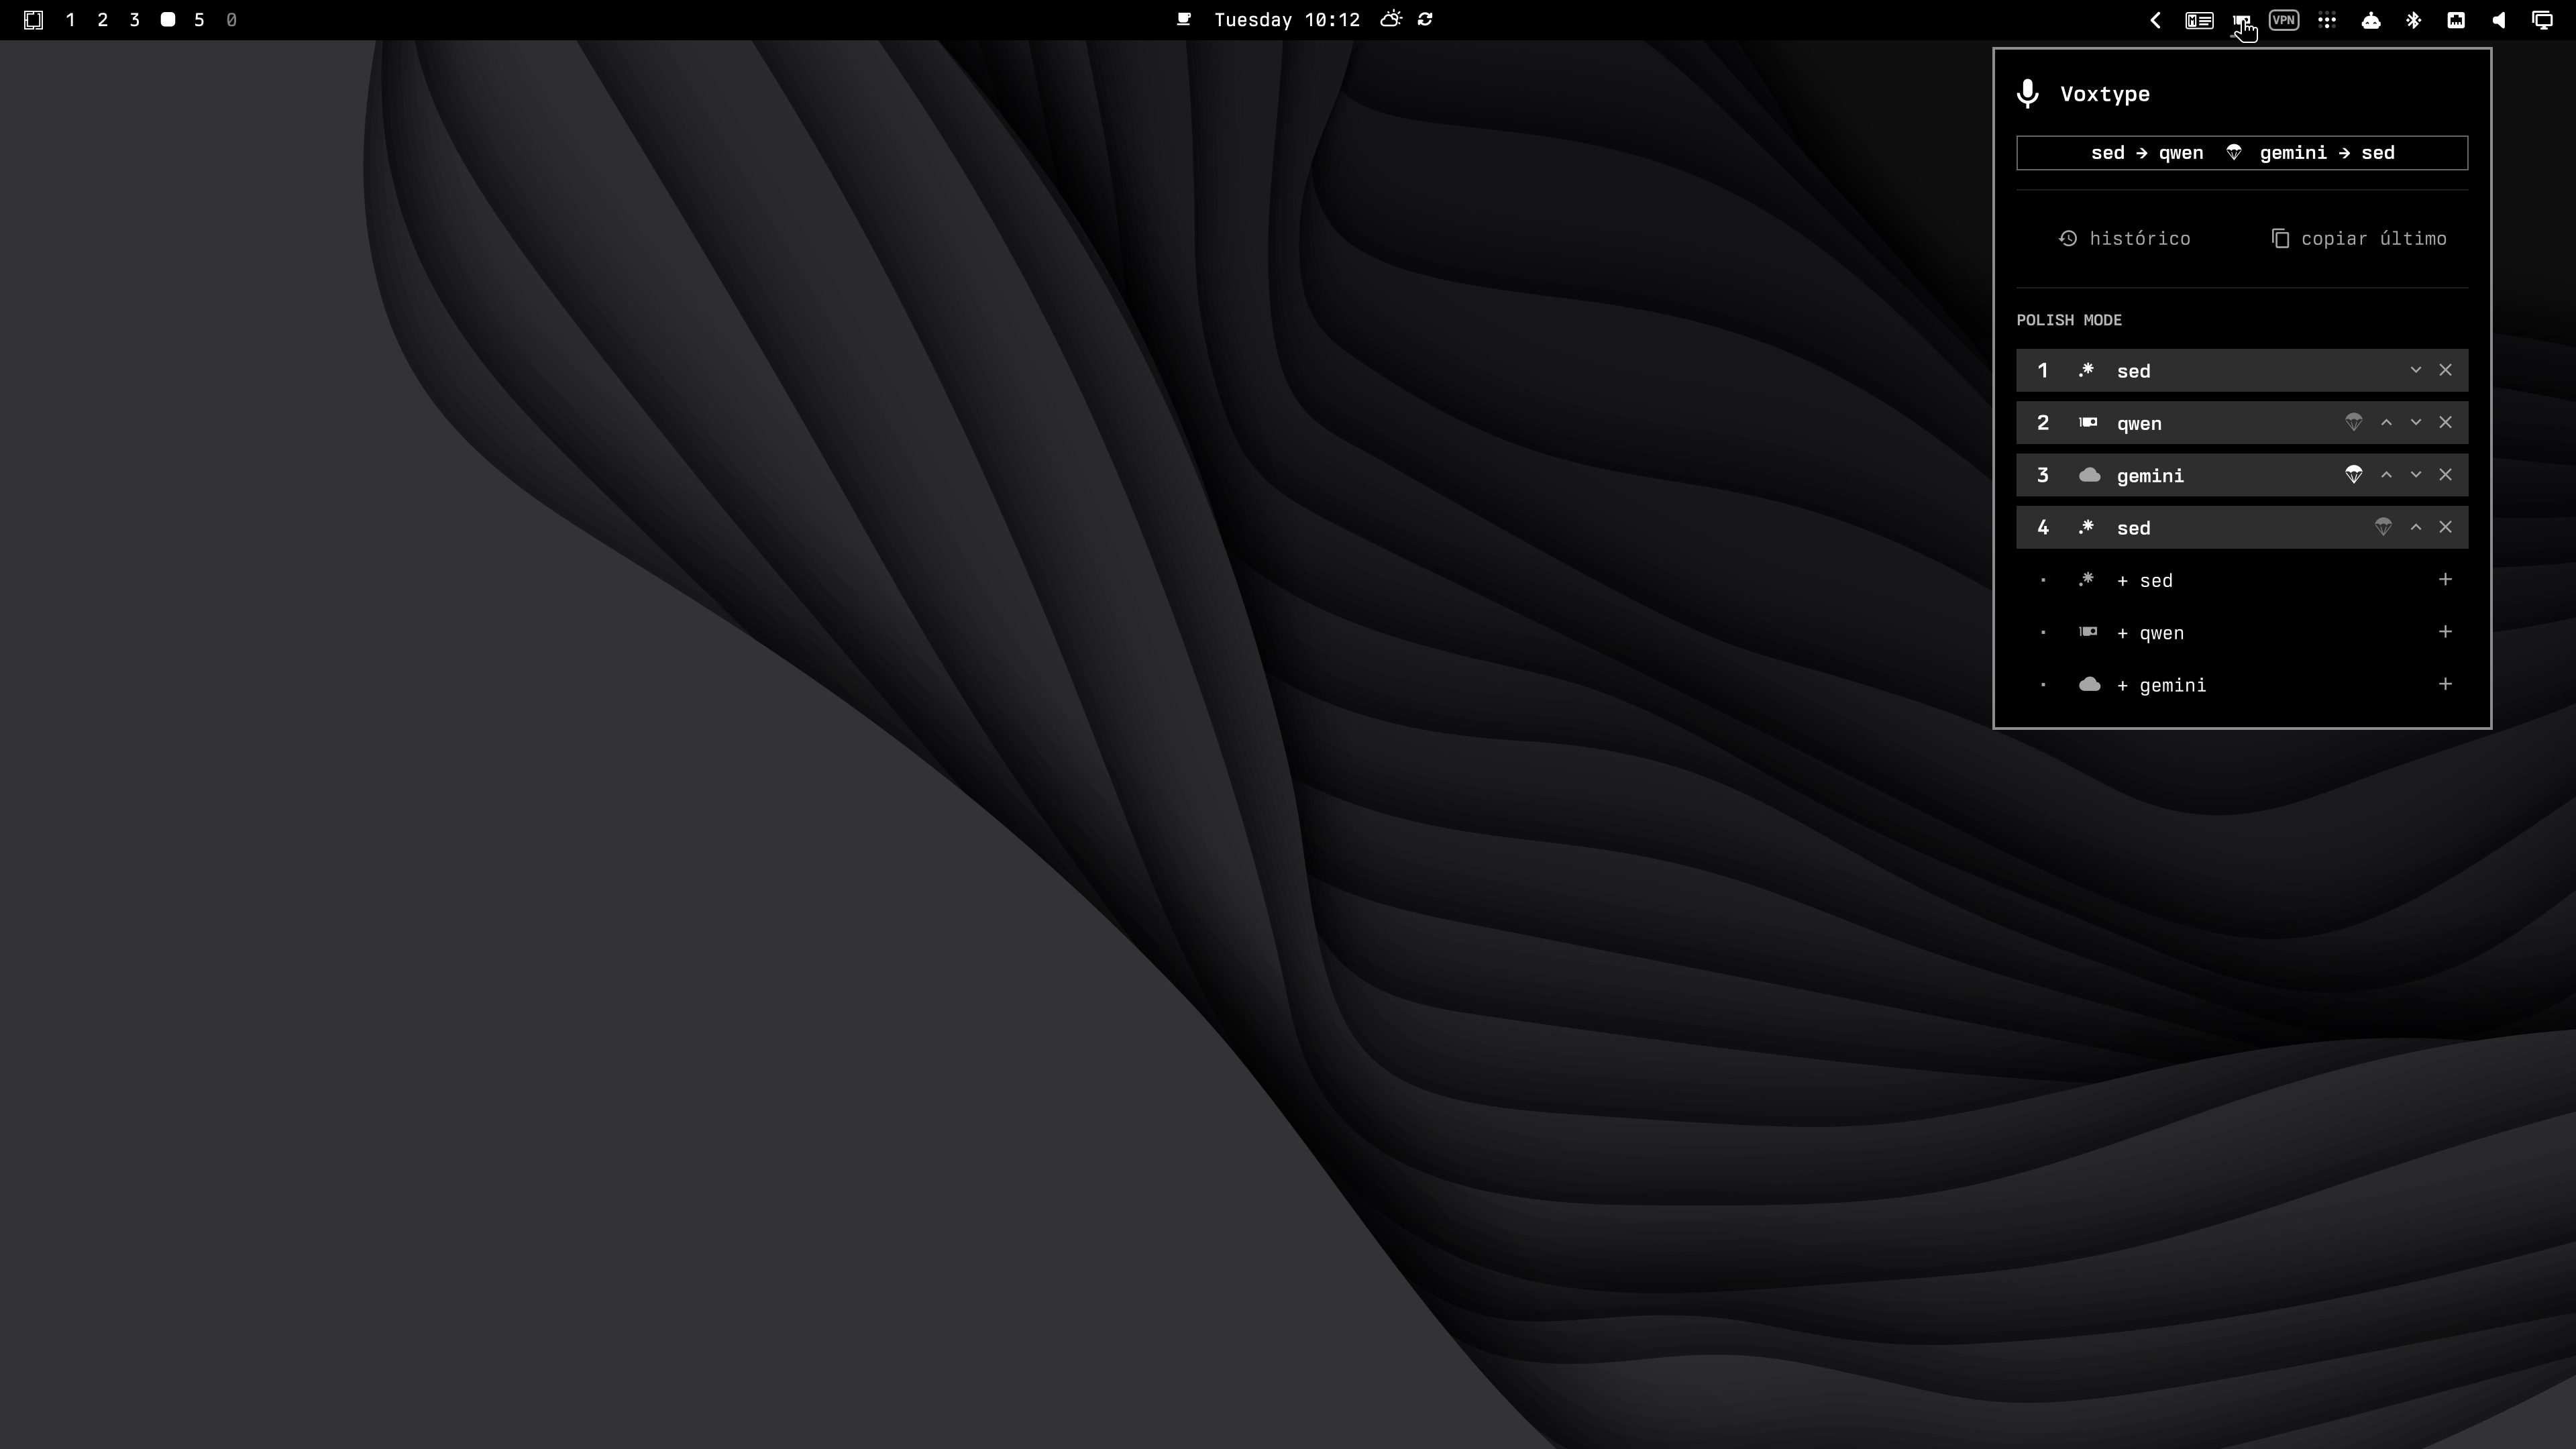
Task: Click the speaker volume icon in the tray
Action: click(x=2499, y=20)
